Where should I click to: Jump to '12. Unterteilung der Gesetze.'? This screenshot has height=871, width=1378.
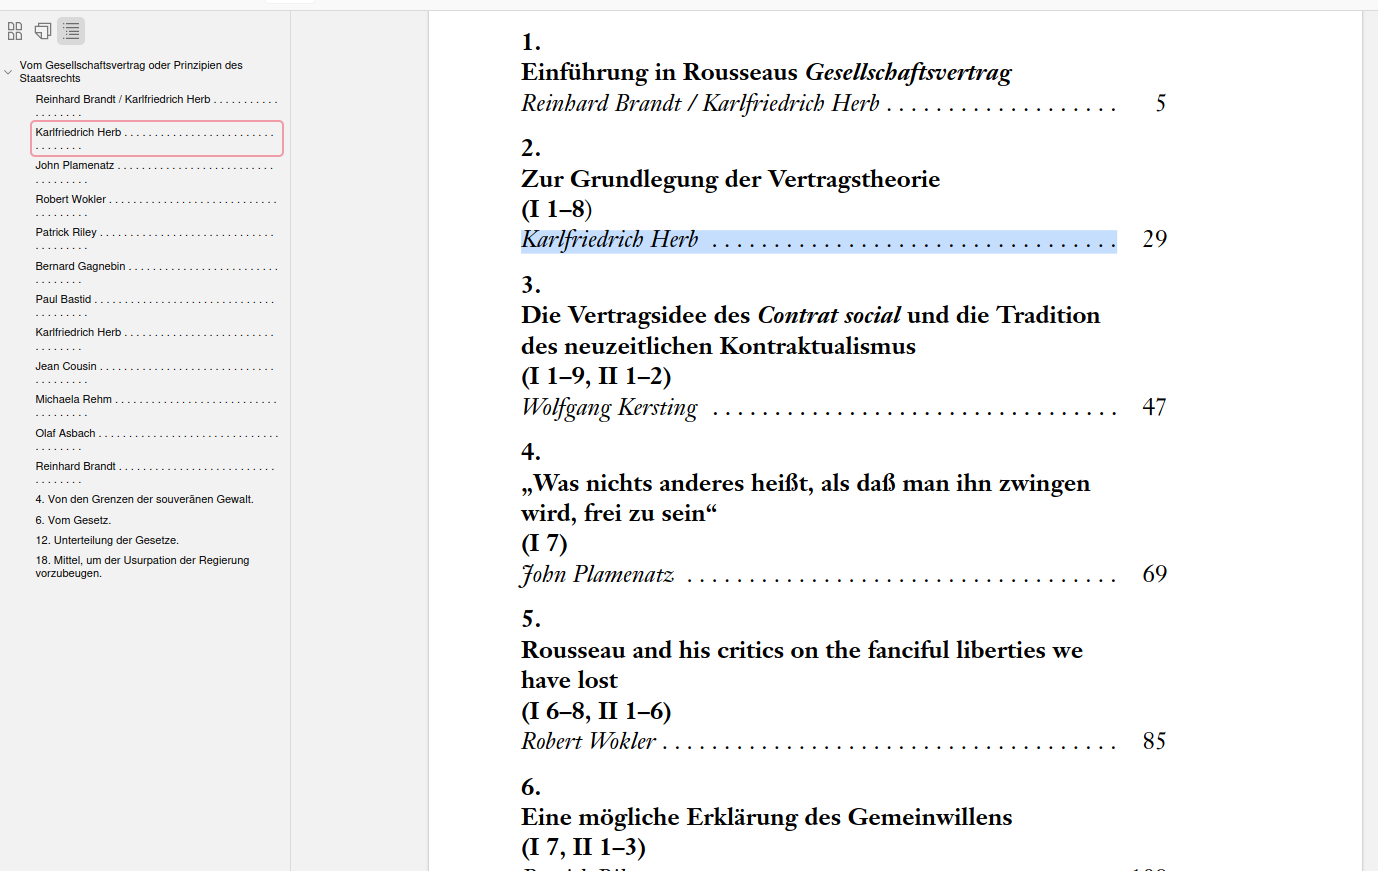click(107, 540)
